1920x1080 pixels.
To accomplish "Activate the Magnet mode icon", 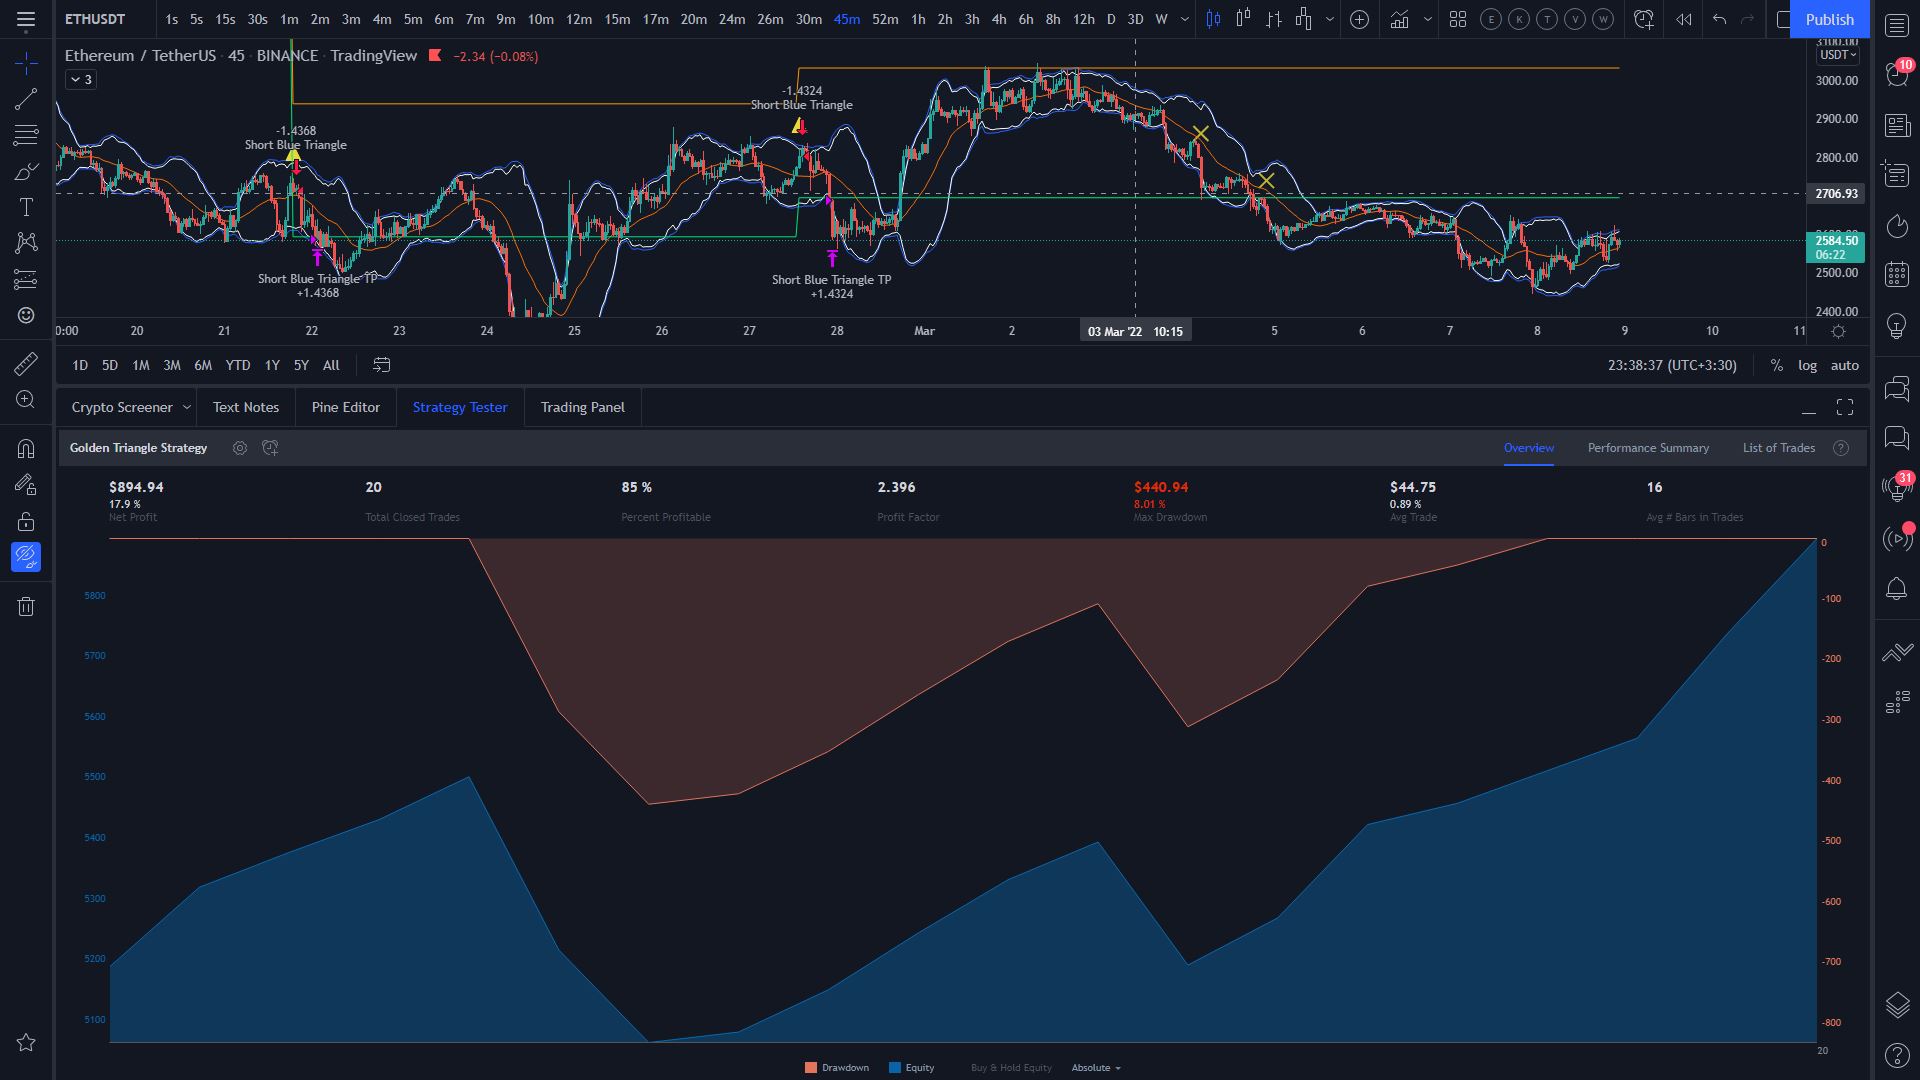I will coord(26,448).
